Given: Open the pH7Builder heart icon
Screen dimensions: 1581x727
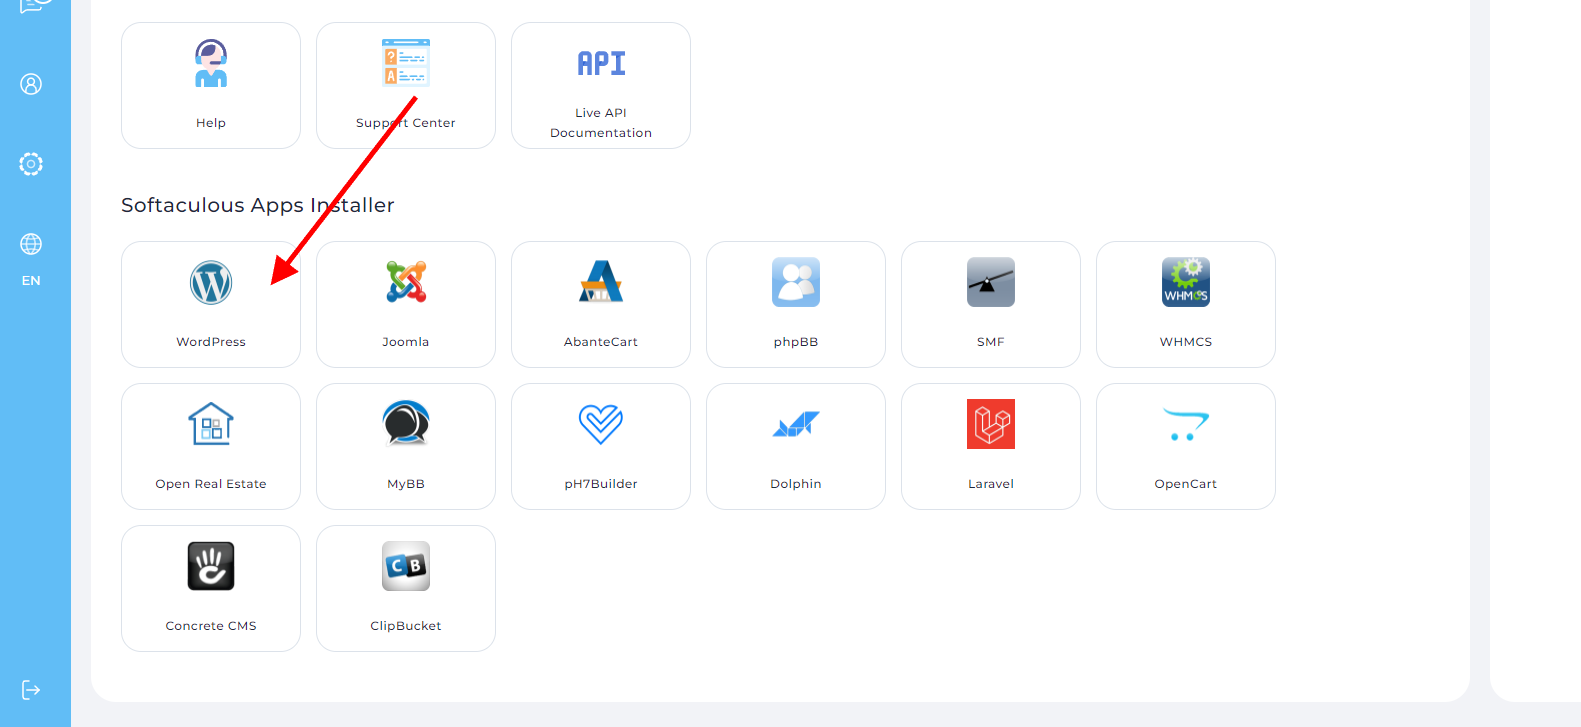Looking at the screenshot, I should pyautogui.click(x=601, y=425).
